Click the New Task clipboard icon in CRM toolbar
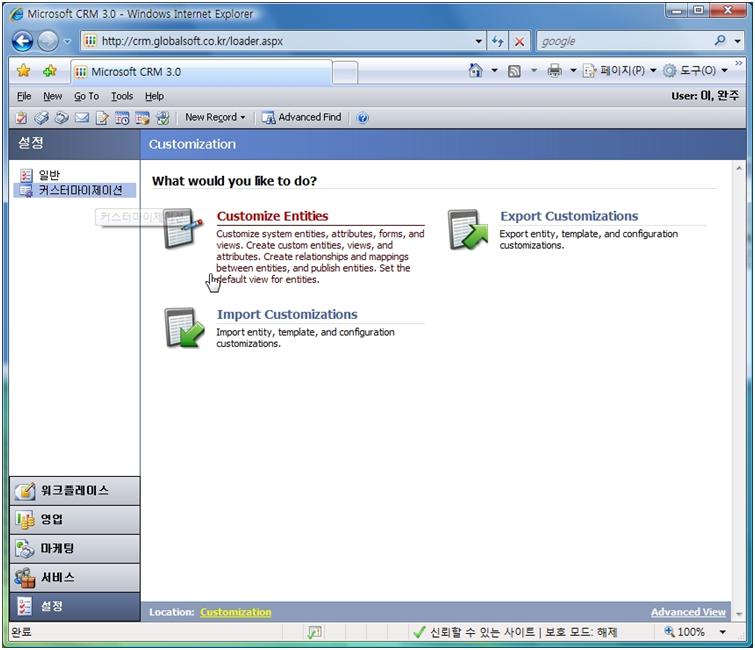Image resolution: width=755 pixels, height=650 pixels. point(21,117)
